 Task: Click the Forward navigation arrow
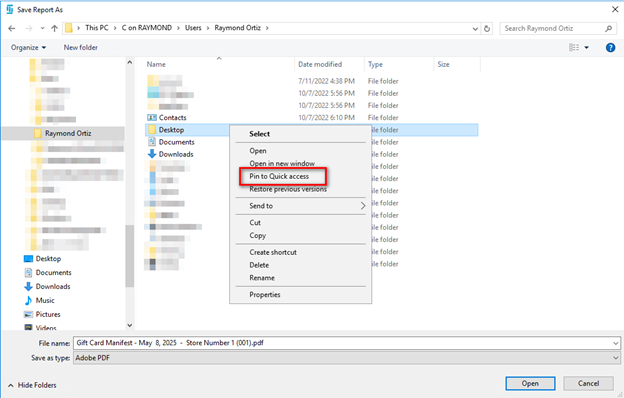point(29,28)
